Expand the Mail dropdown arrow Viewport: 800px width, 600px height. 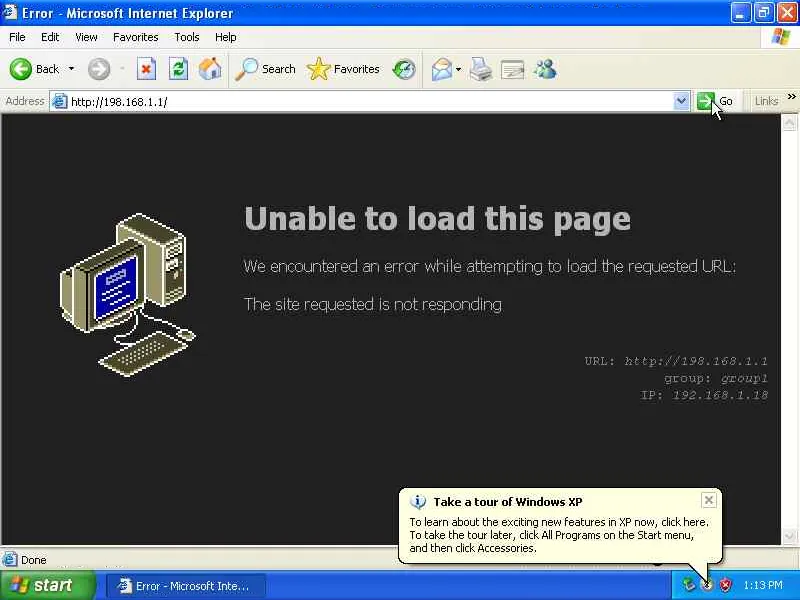pos(458,69)
